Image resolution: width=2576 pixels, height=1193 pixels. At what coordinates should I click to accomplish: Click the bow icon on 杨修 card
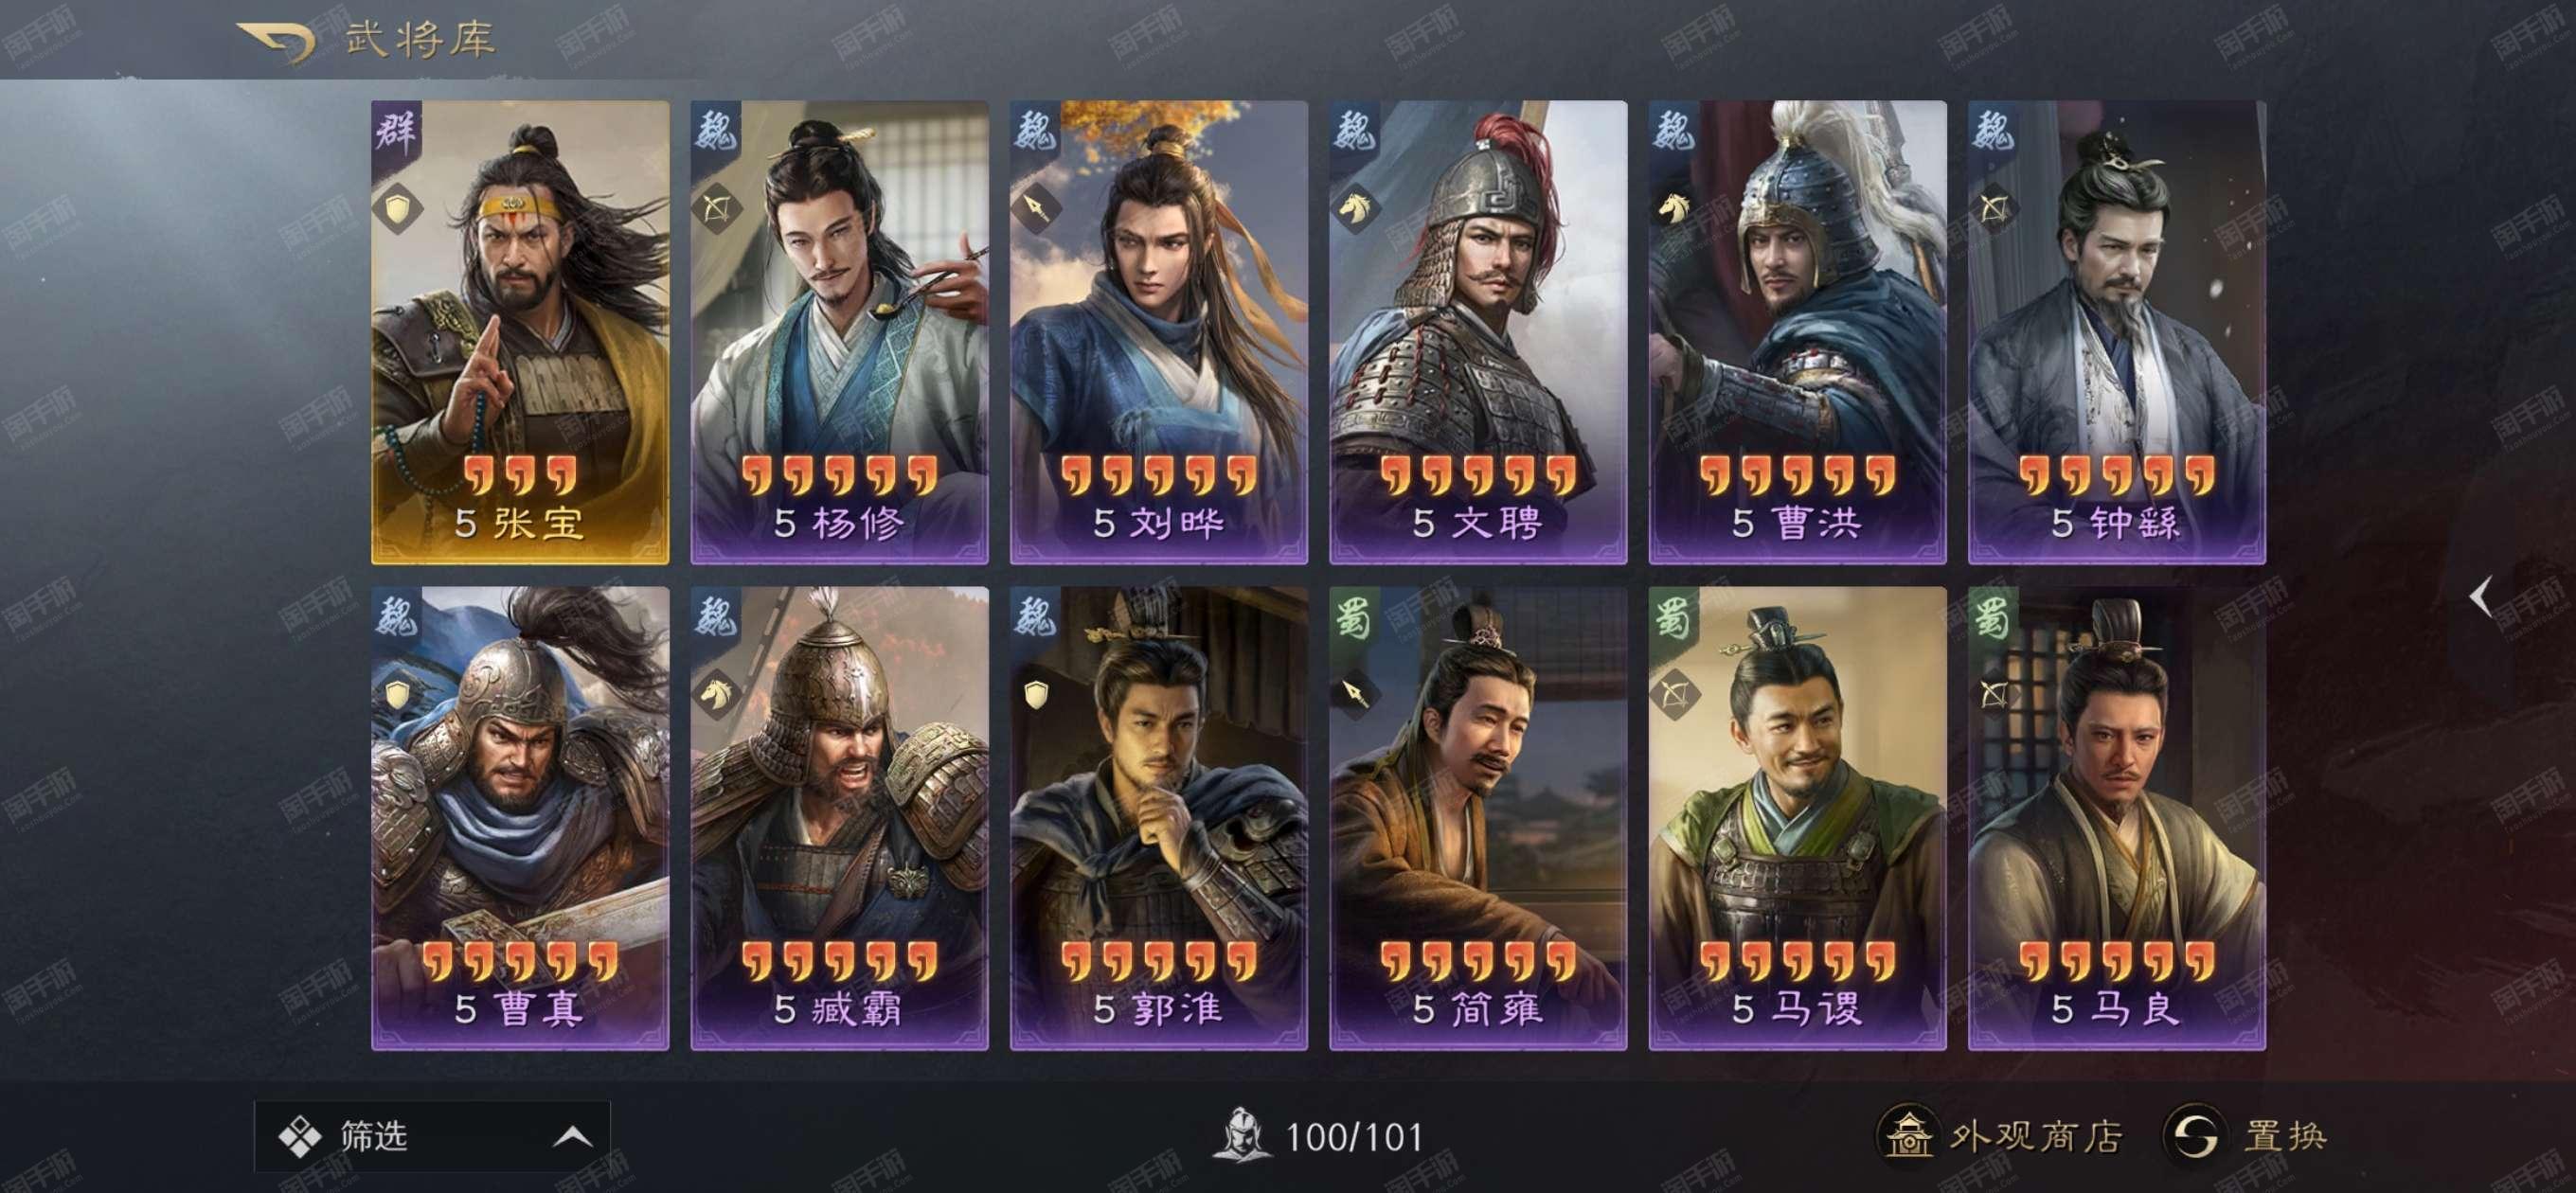716,209
